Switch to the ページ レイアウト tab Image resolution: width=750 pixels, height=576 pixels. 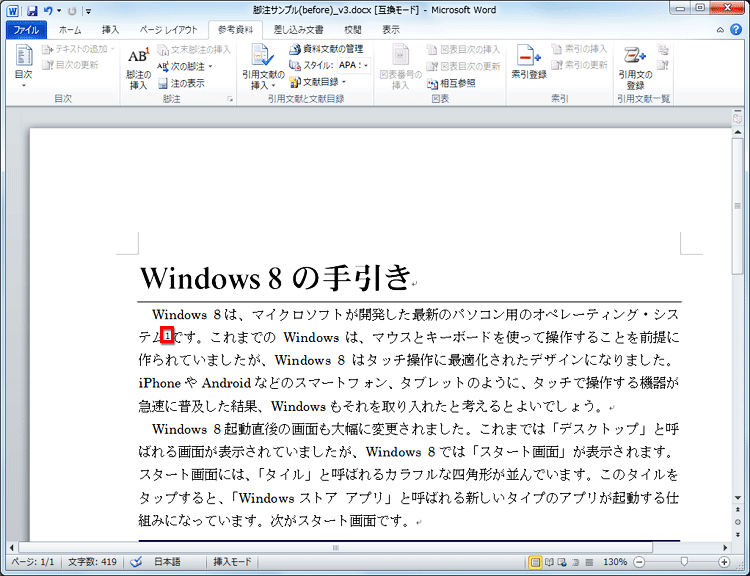[168, 30]
